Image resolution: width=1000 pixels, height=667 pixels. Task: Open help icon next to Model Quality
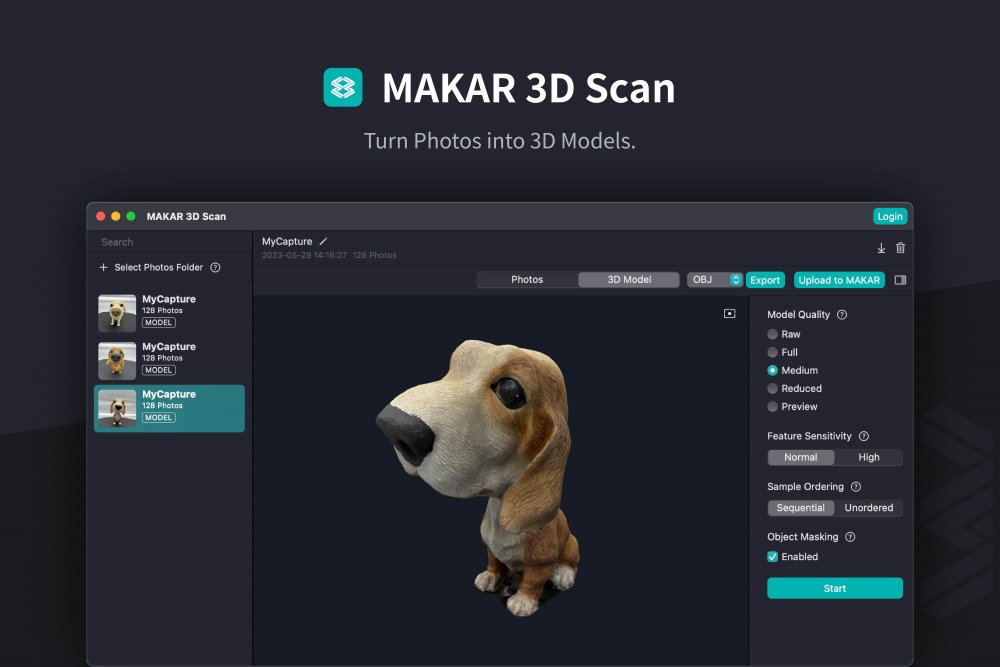(842, 315)
